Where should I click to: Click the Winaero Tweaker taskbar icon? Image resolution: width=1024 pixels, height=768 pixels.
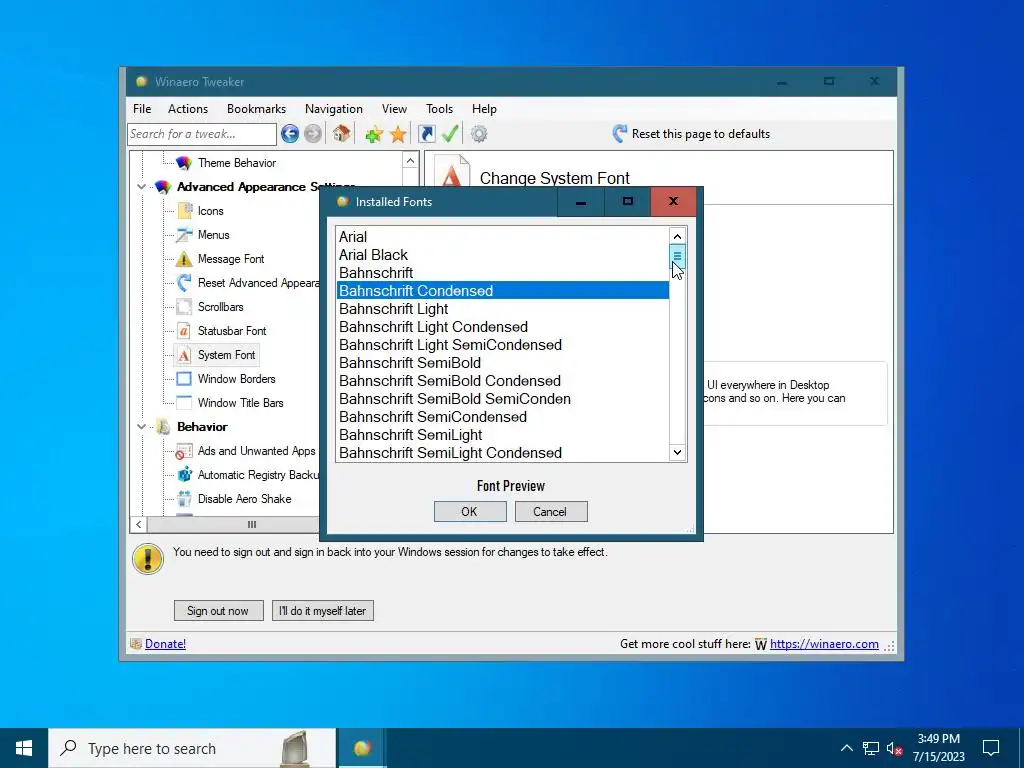(x=362, y=748)
